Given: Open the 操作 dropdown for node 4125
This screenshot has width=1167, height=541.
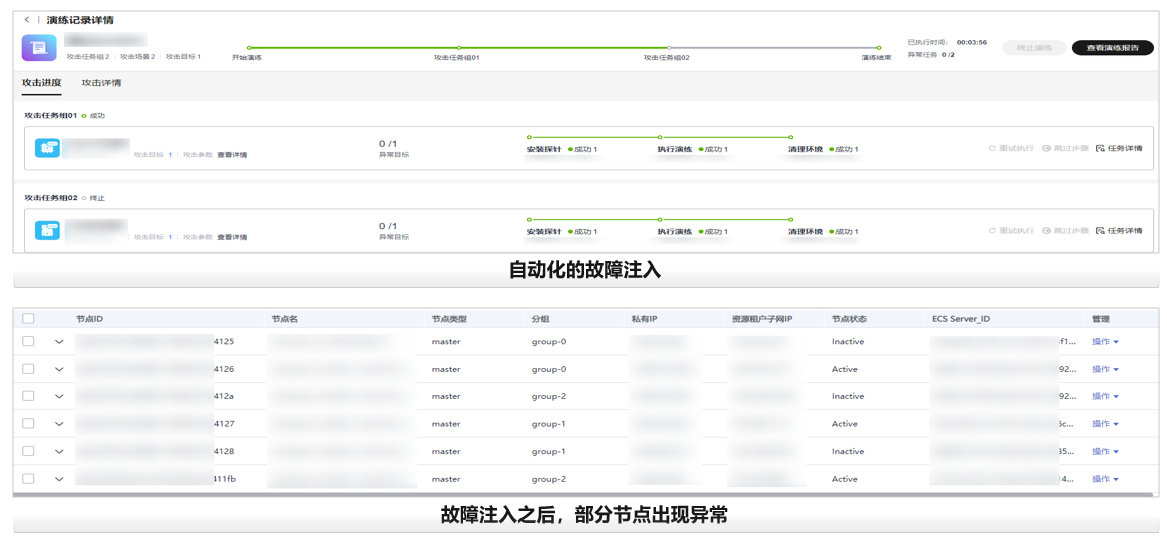Looking at the screenshot, I should pyautogui.click(x=1105, y=342).
